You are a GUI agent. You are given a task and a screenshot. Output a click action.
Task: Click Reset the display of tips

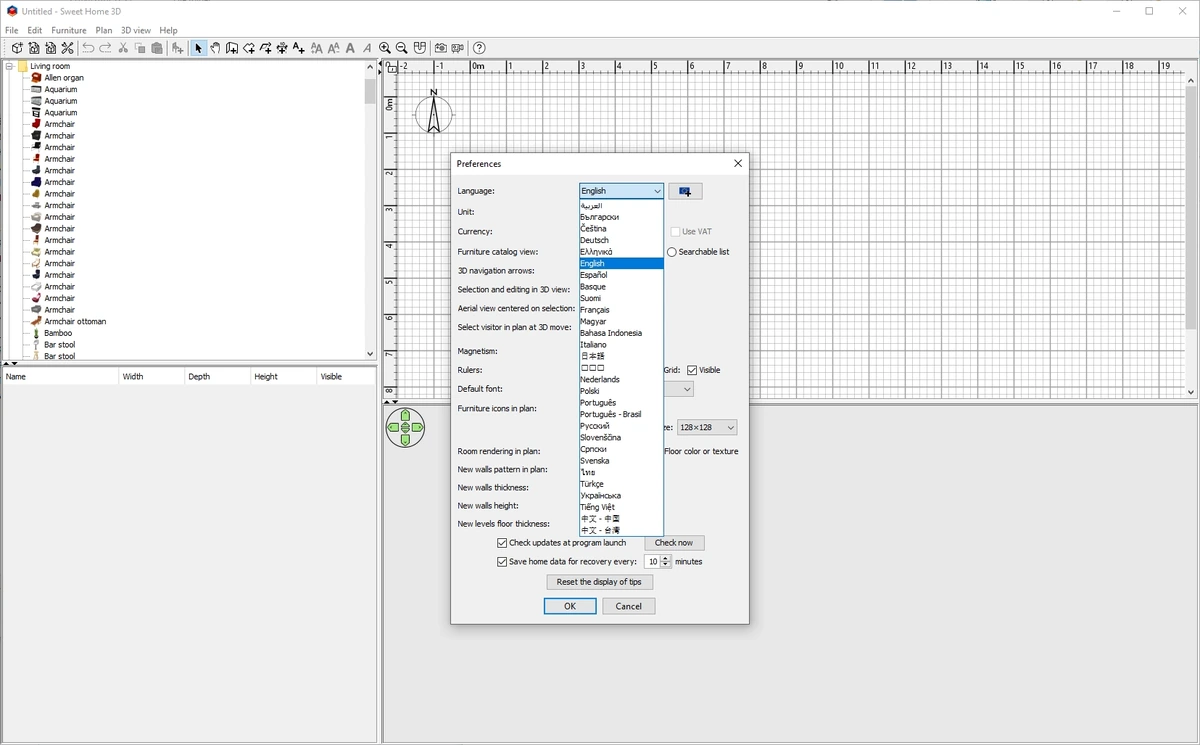pyautogui.click(x=599, y=582)
